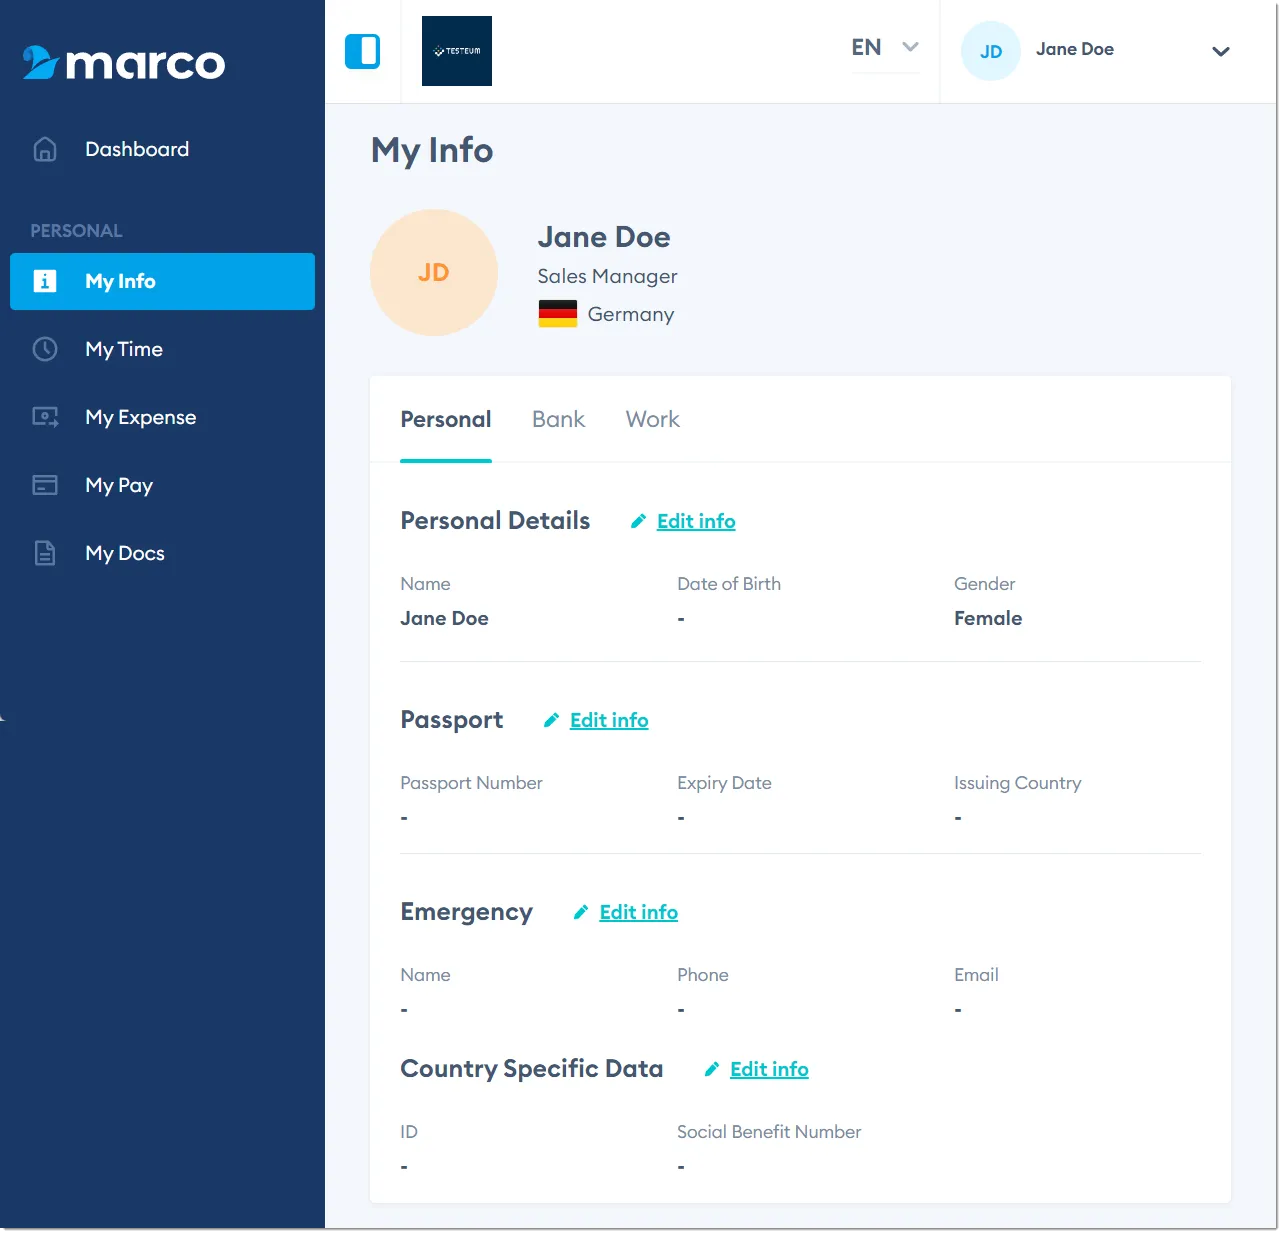Screen dimensions: 1282x1234
Task: Click the Passport Number label
Action: click(x=471, y=783)
